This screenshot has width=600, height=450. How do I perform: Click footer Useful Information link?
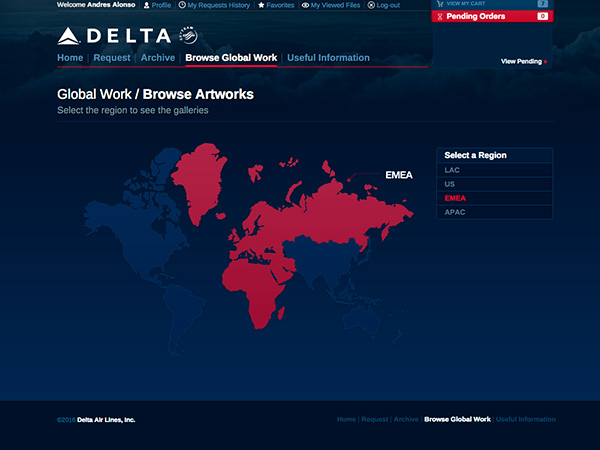pyautogui.click(x=526, y=419)
